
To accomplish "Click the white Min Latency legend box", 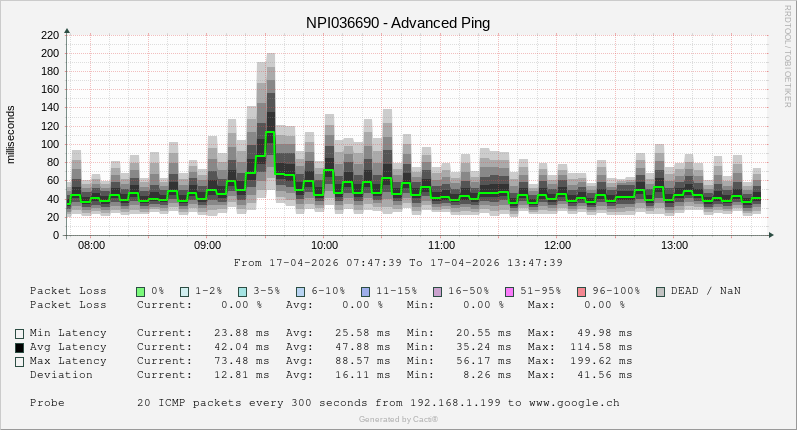I will click(19, 334).
